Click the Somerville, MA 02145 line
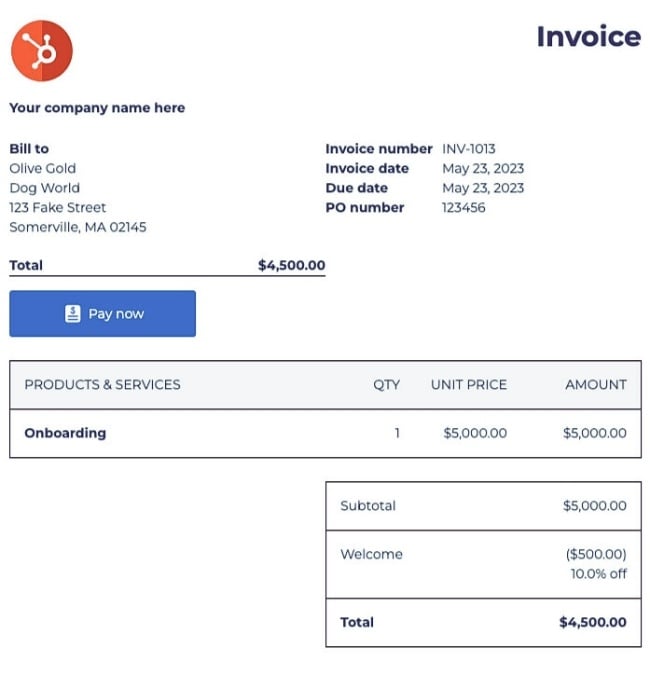The image size is (650, 691). (x=78, y=227)
